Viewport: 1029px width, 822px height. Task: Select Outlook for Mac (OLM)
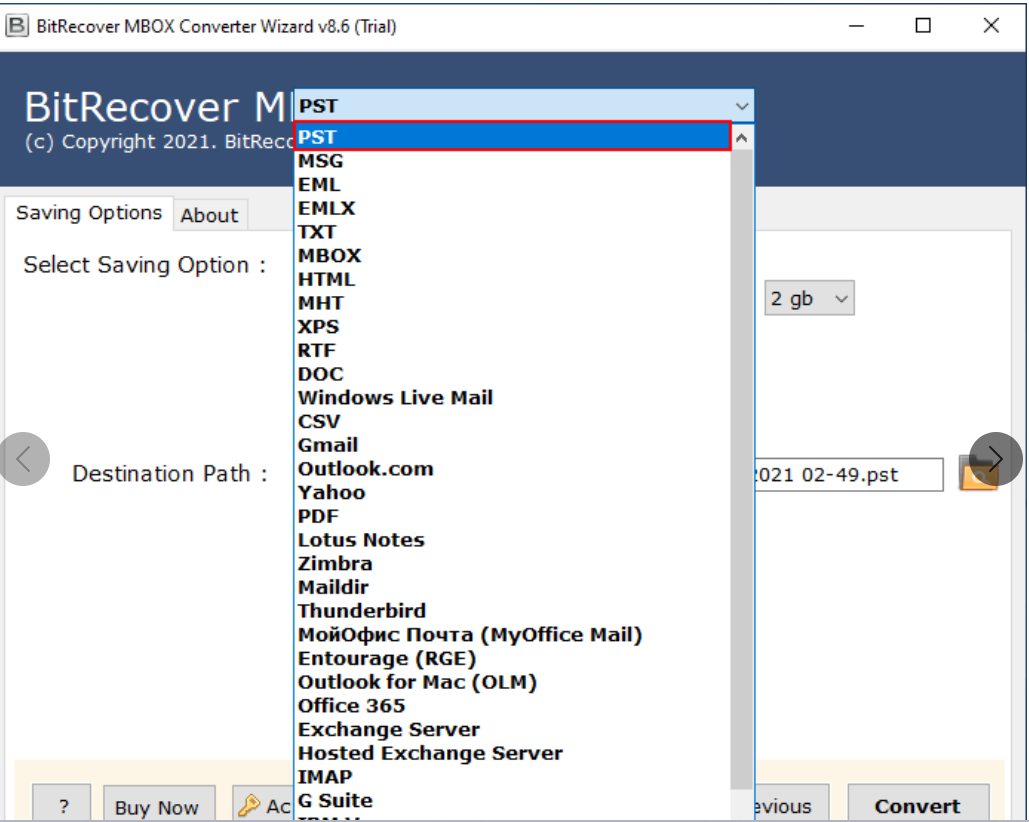pyautogui.click(x=513, y=682)
